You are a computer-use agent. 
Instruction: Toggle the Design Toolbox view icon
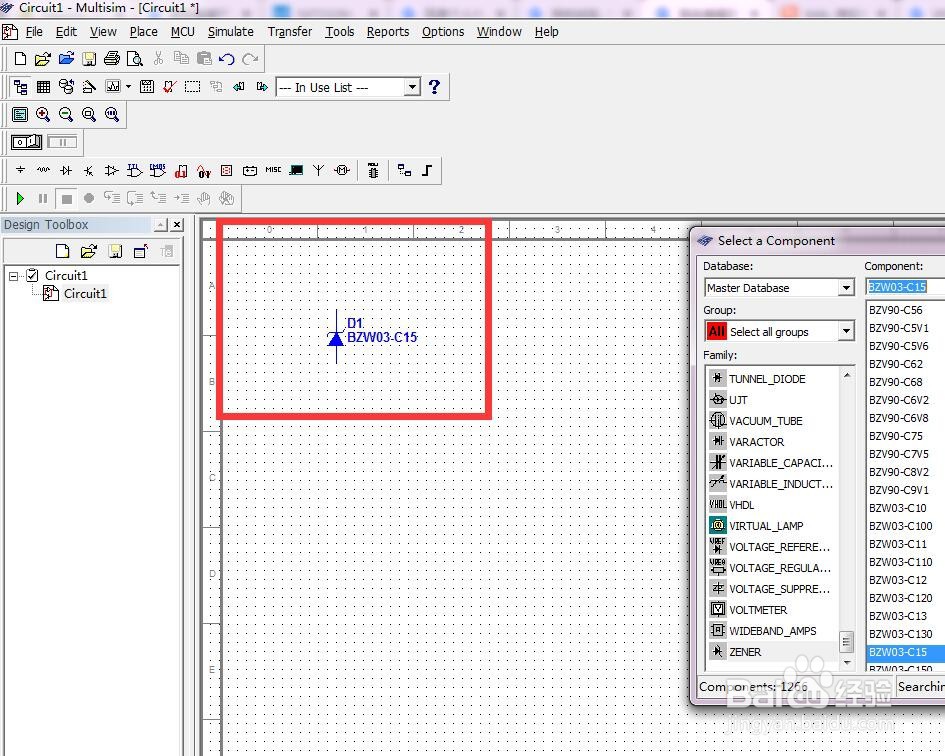[x=20, y=87]
